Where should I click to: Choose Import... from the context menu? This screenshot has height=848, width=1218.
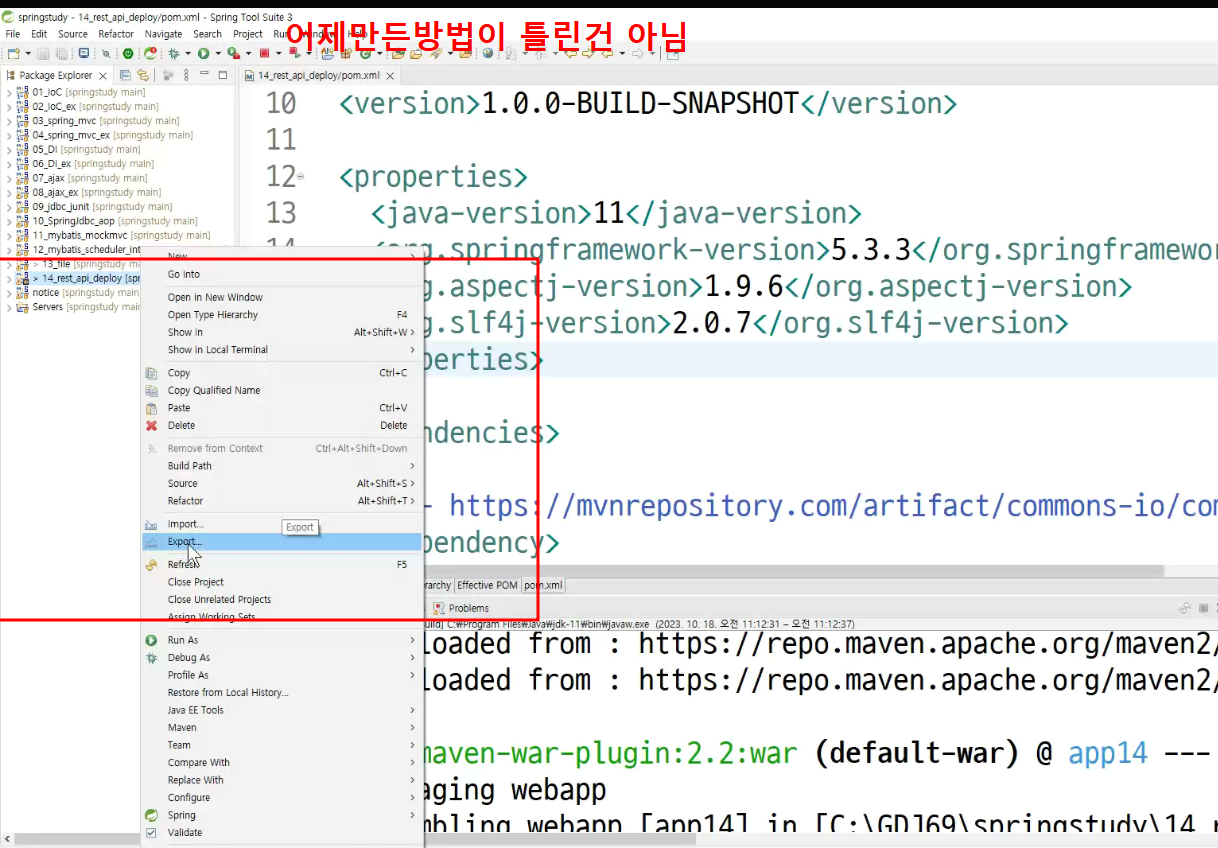(282, 524)
